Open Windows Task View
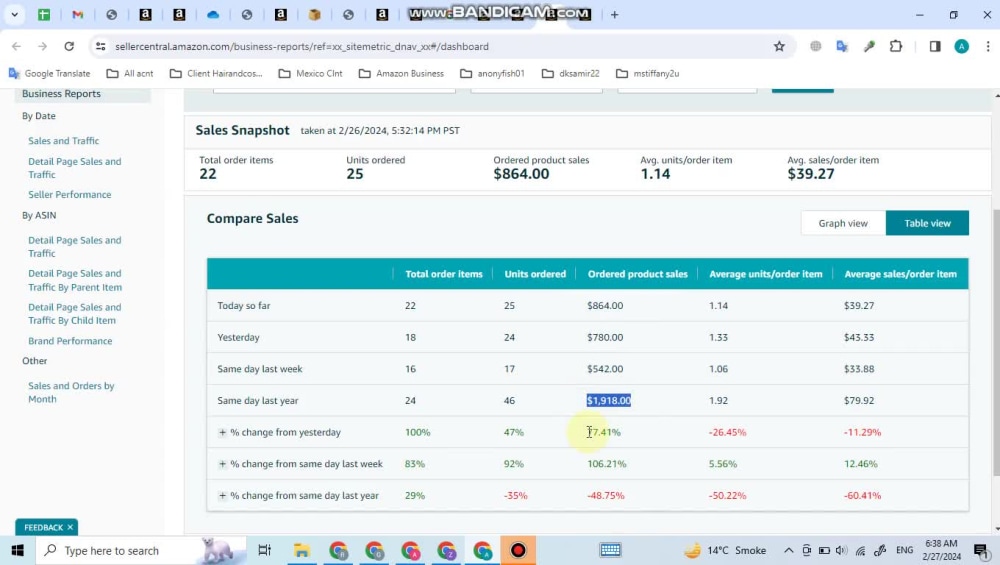Viewport: 1000px width, 565px height. (264, 550)
